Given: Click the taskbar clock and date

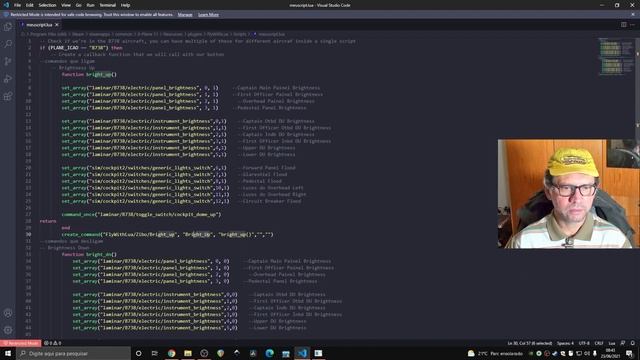Looking at the screenshot, I should click(x=611, y=353).
